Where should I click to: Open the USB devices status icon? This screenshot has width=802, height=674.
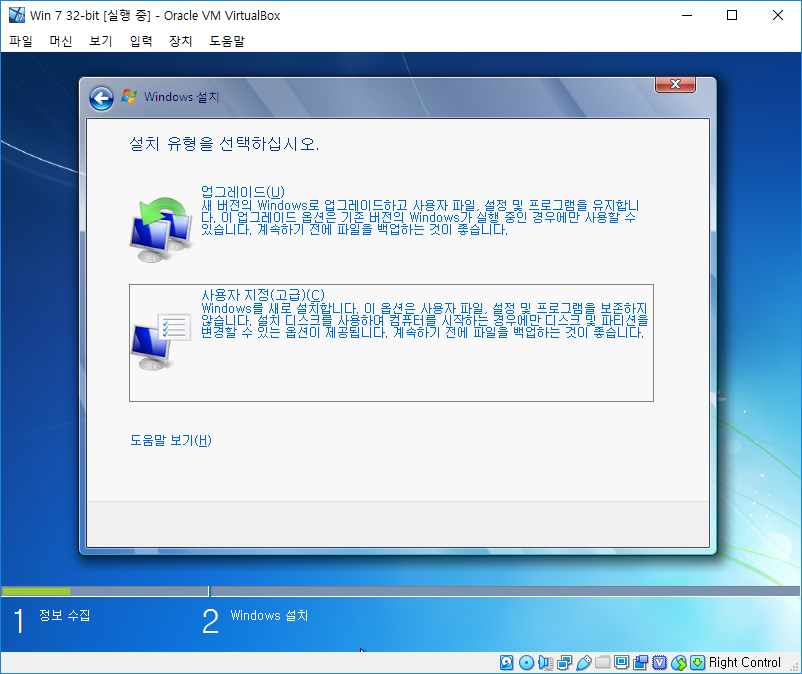click(x=584, y=662)
